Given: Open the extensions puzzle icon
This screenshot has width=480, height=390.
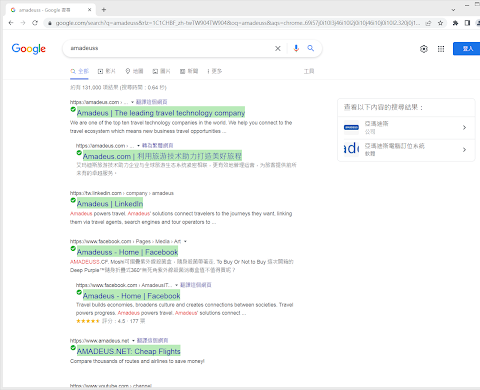Looking at the screenshot, I should pos(455,23).
